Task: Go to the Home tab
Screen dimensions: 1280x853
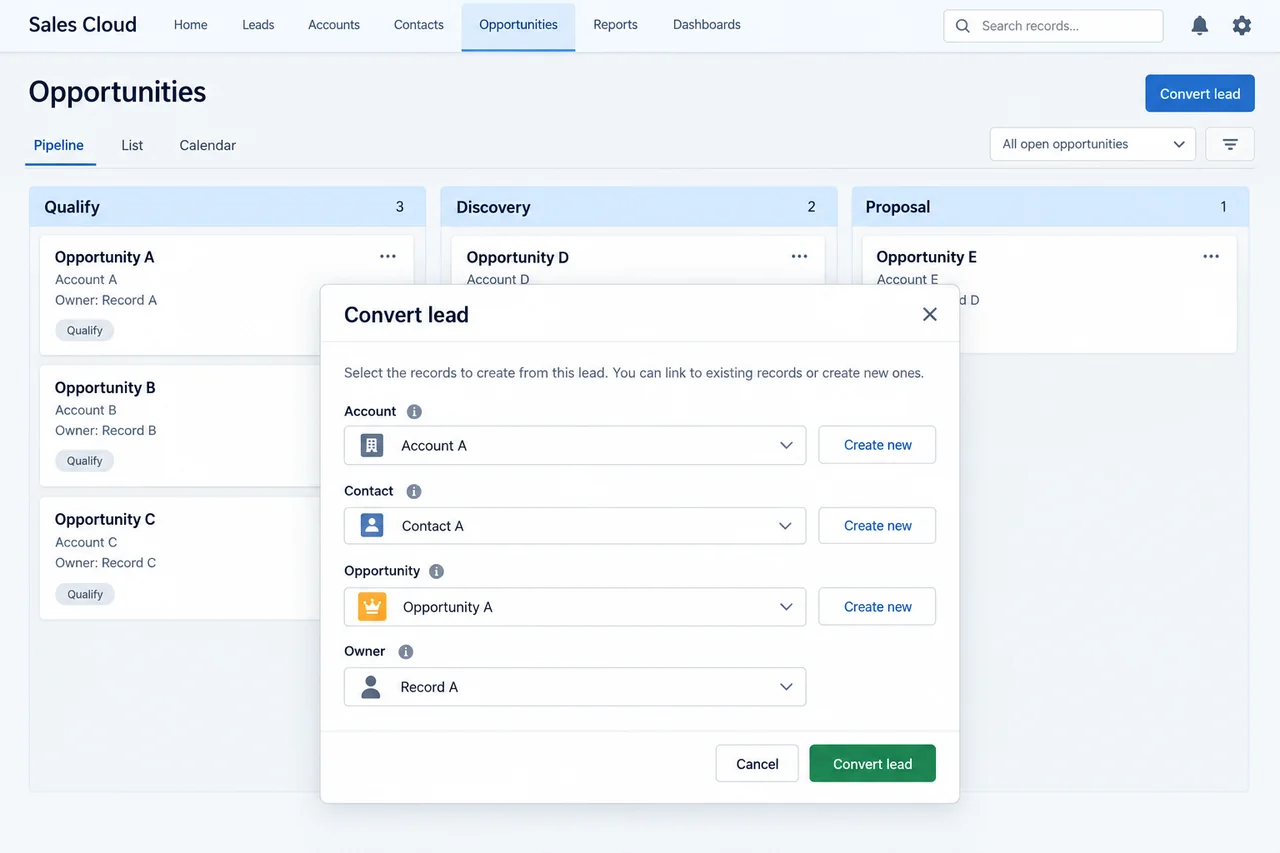Action: point(191,25)
